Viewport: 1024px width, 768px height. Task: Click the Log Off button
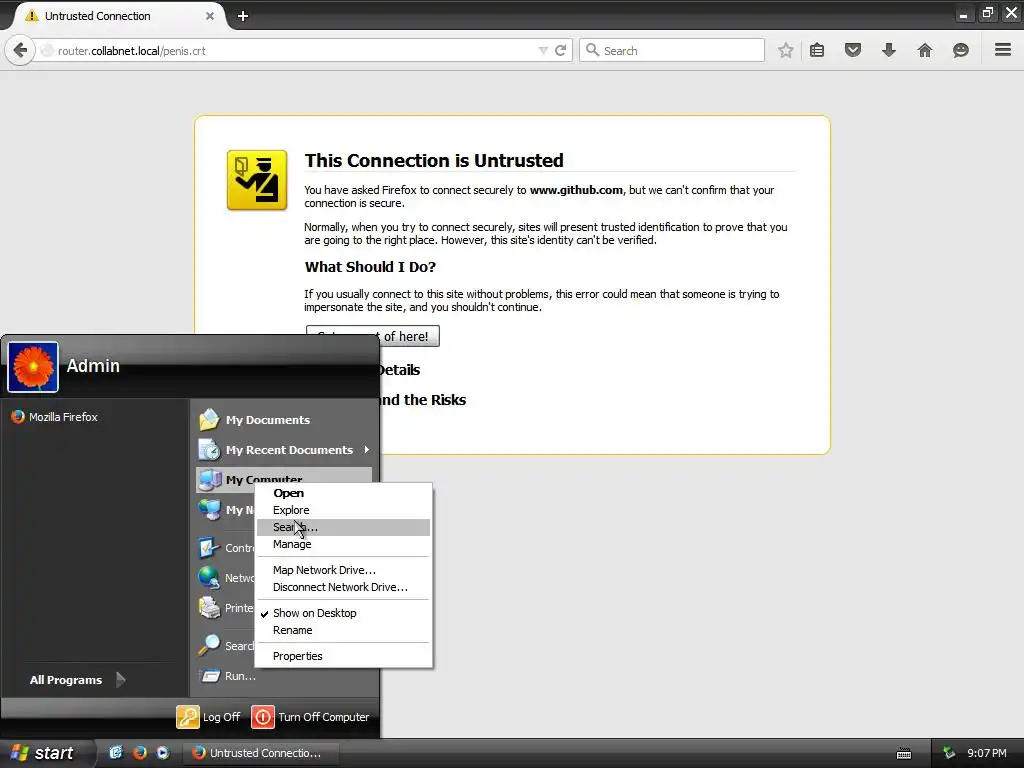[208, 716]
